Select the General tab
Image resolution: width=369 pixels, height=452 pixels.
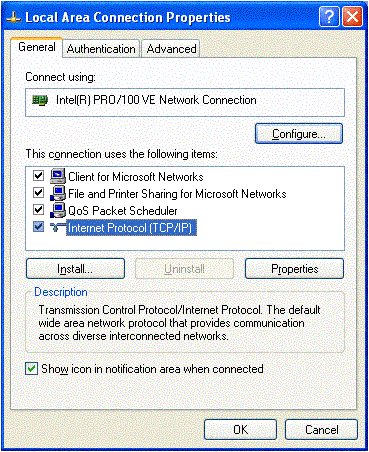click(x=37, y=47)
